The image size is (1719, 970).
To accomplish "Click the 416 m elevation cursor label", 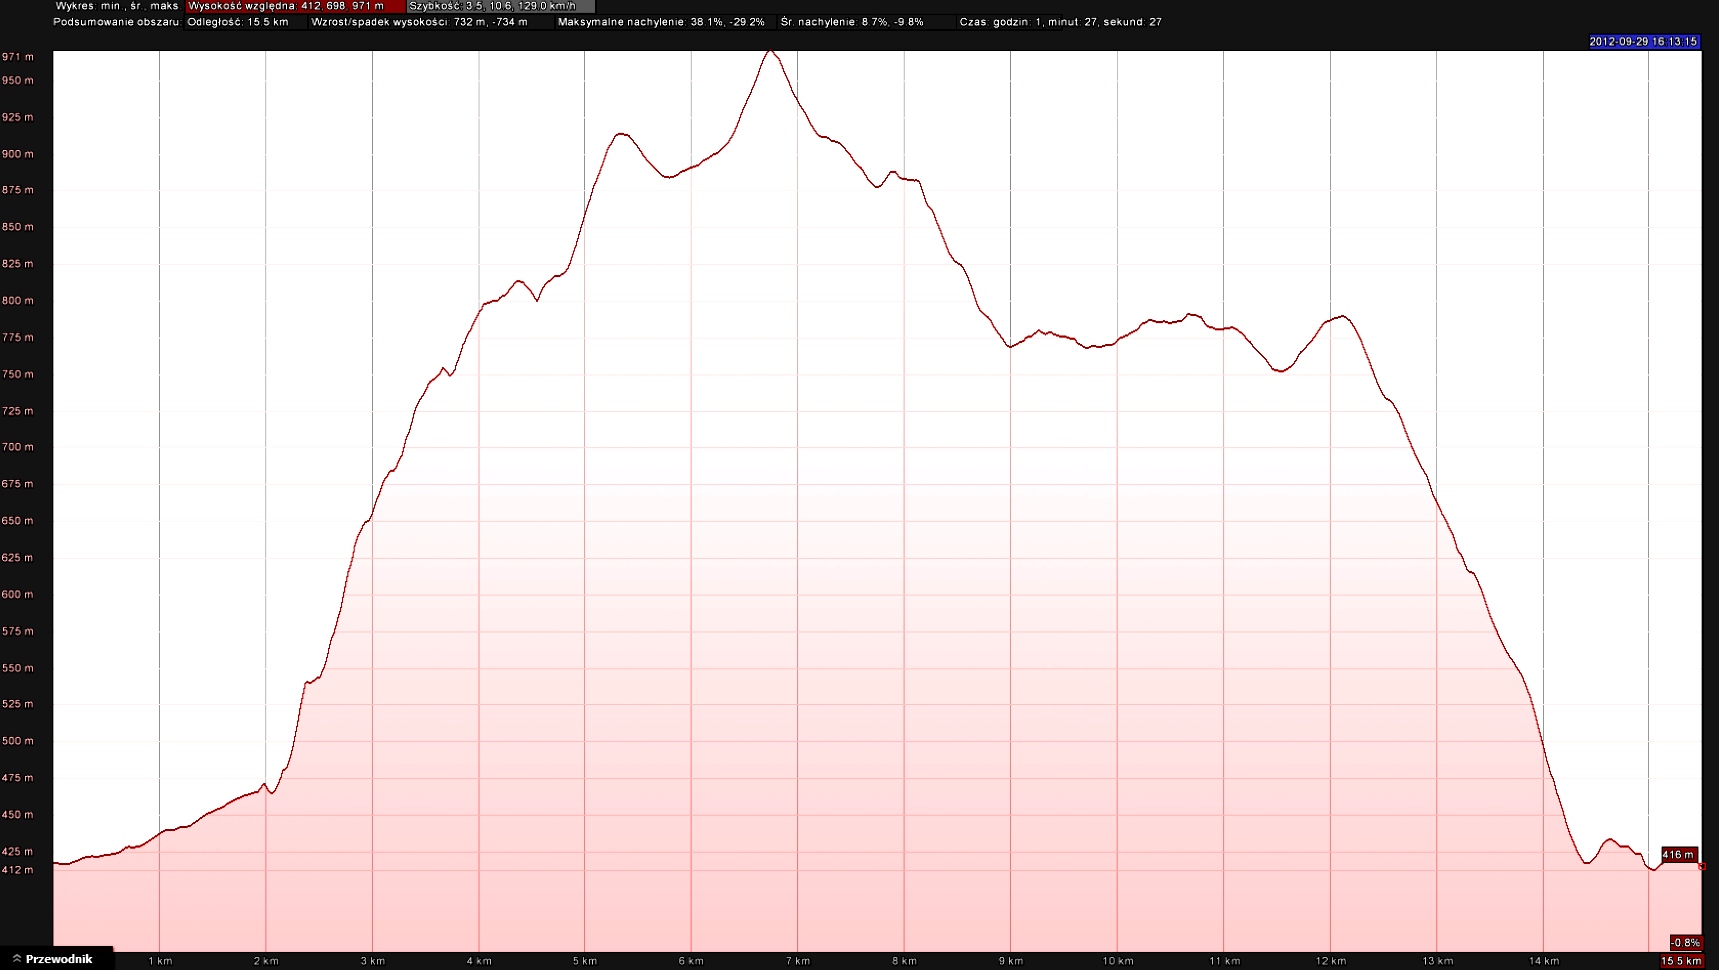I will pos(1678,855).
